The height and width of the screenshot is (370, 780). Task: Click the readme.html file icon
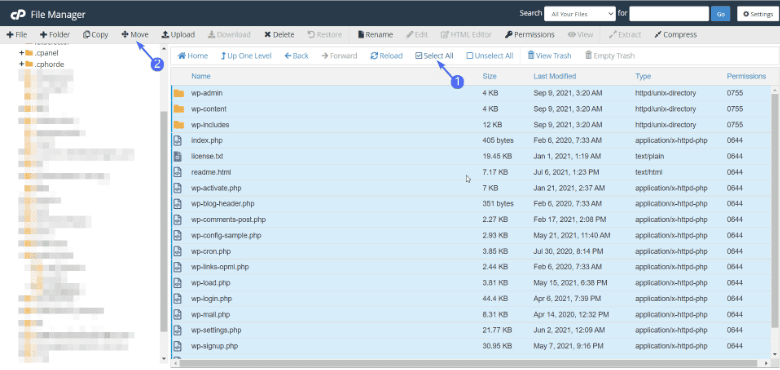pos(178,172)
